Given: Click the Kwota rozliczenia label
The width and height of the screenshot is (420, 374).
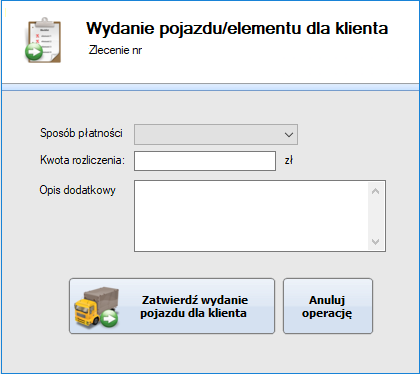Looking at the screenshot, I should coord(82,160).
